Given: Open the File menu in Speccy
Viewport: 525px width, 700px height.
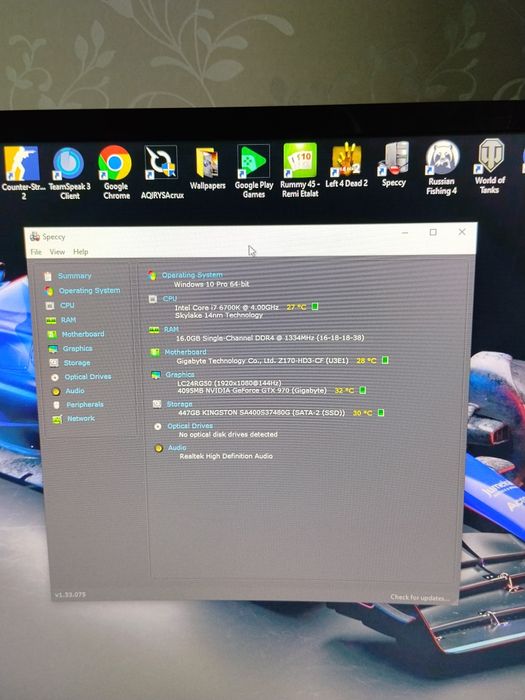Looking at the screenshot, I should [x=36, y=252].
